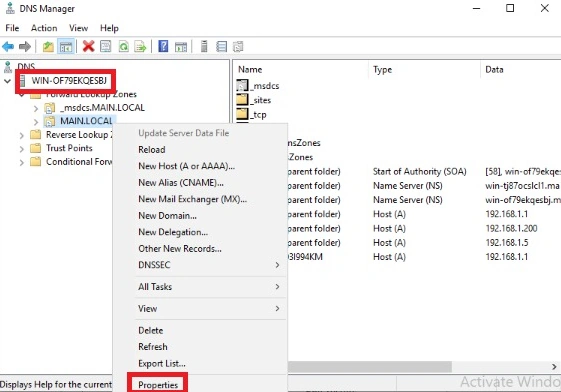The height and width of the screenshot is (392, 561).
Task: Click the server tower toolbar icon
Action: [204, 46]
